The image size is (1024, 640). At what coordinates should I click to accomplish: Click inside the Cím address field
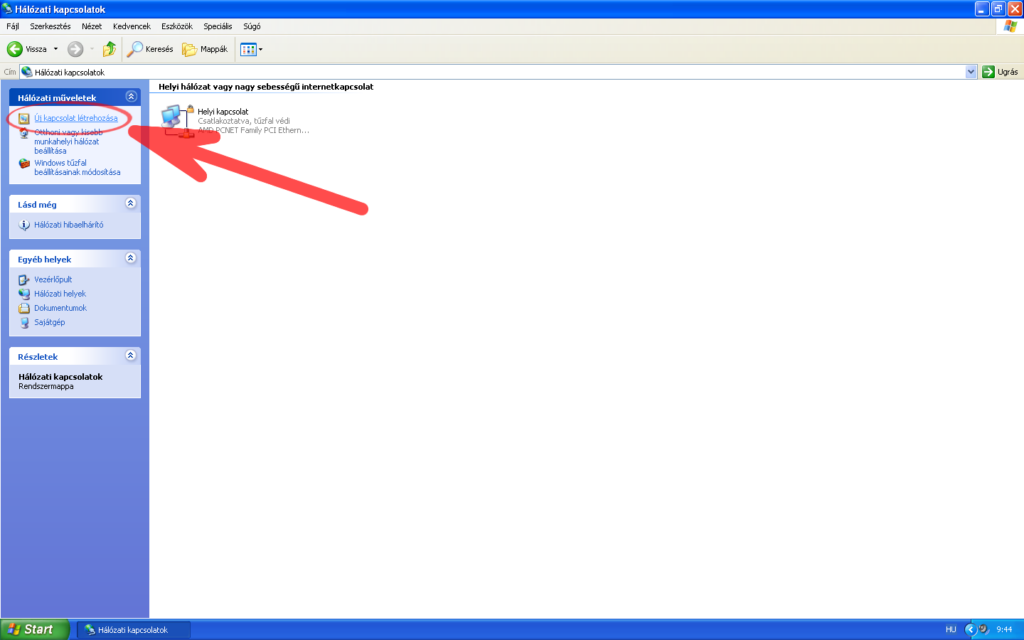coord(500,72)
